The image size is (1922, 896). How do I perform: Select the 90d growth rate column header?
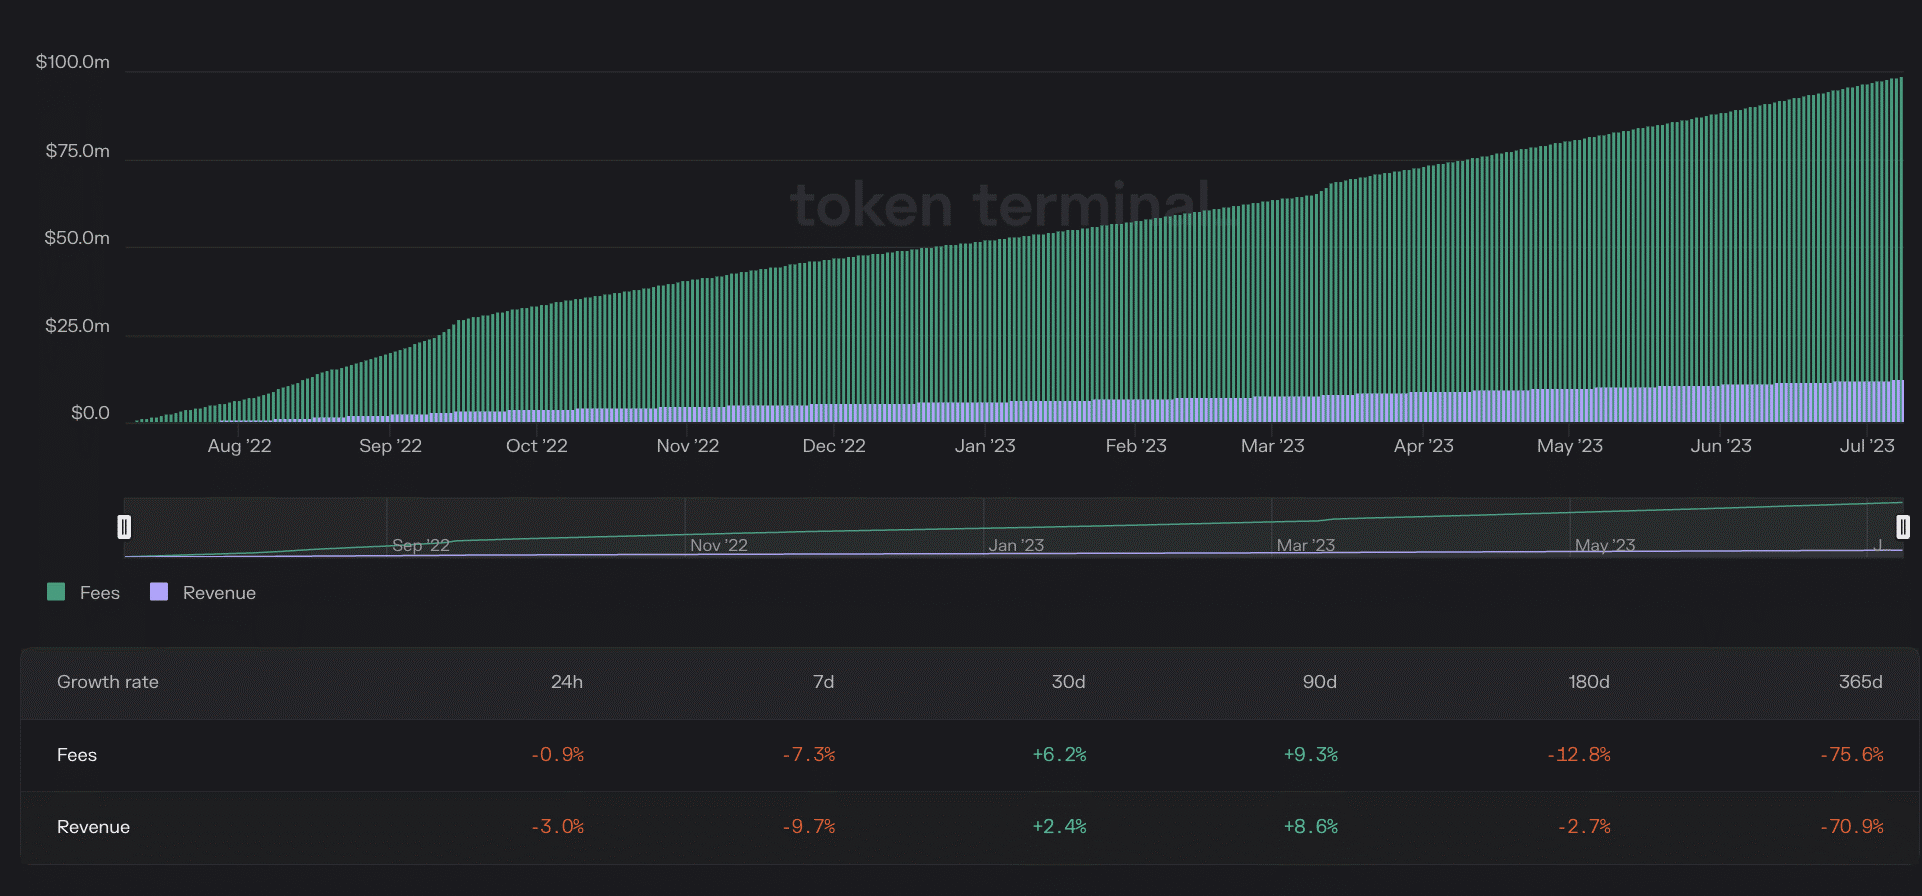pyautogui.click(x=1320, y=682)
